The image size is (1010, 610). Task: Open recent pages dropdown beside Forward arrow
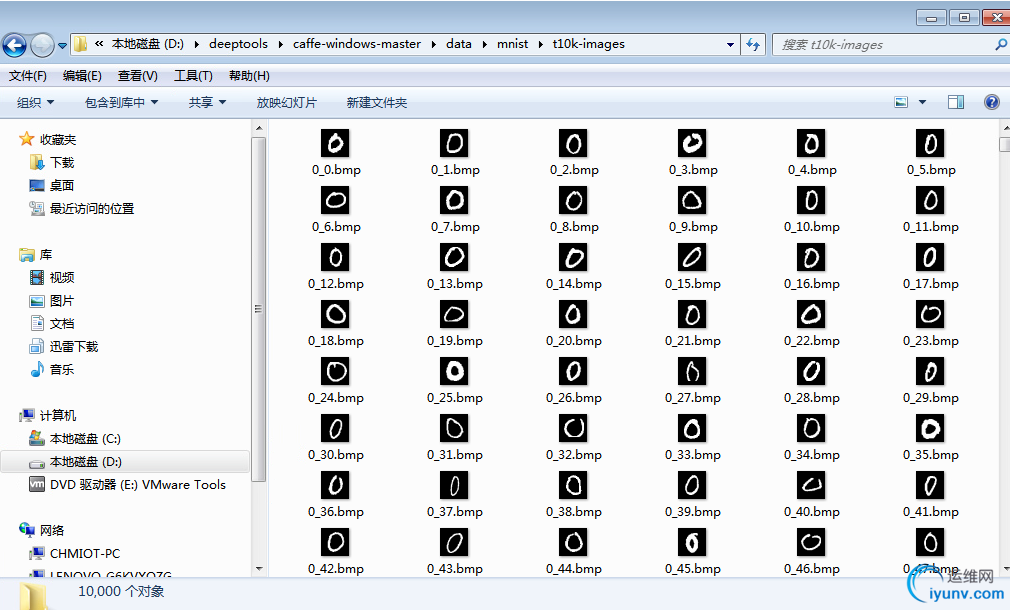pos(62,46)
